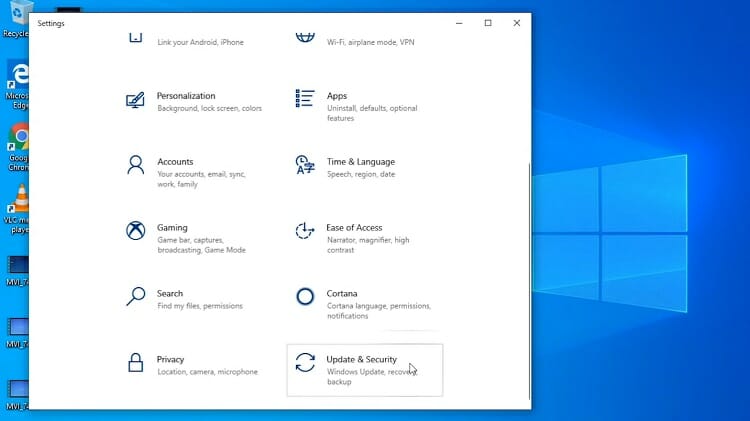Screen dimensions: 750x421
Task: Click the Settings window vertical scrollbar
Action: tap(529, 281)
